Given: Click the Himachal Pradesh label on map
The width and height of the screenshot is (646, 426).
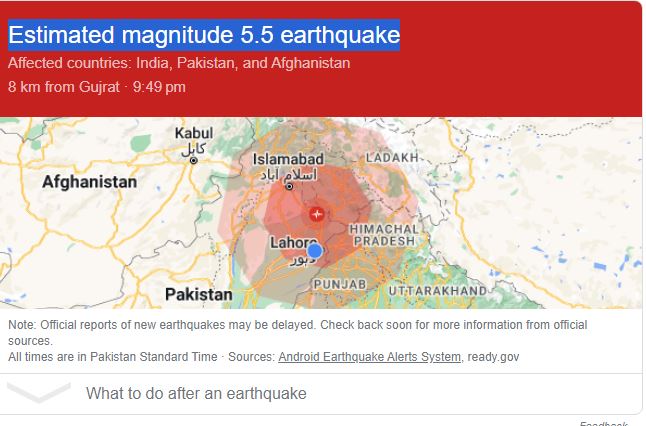Looking at the screenshot, I should [384, 235].
